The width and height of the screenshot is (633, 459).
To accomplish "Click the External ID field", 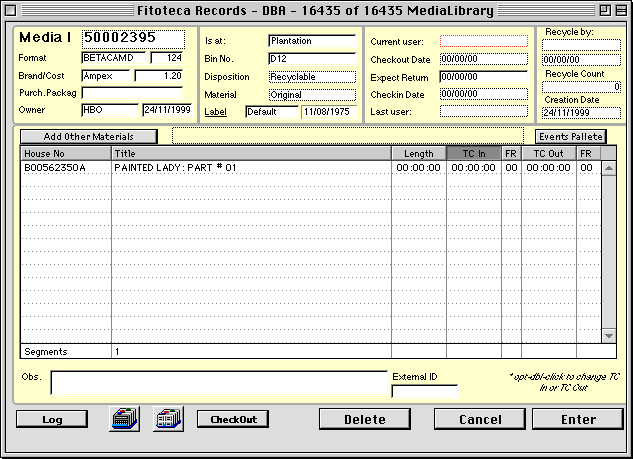I will coord(425,391).
